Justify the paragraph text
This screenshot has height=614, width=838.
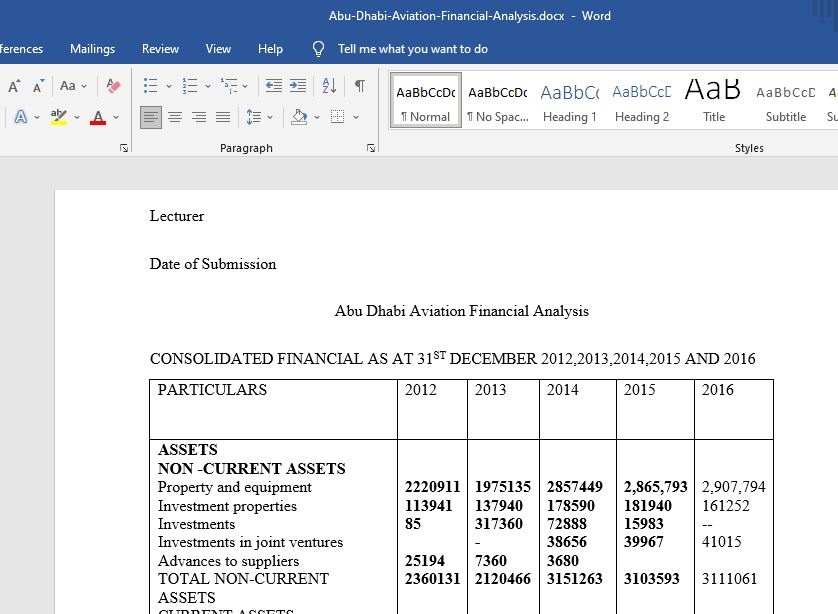[223, 116]
